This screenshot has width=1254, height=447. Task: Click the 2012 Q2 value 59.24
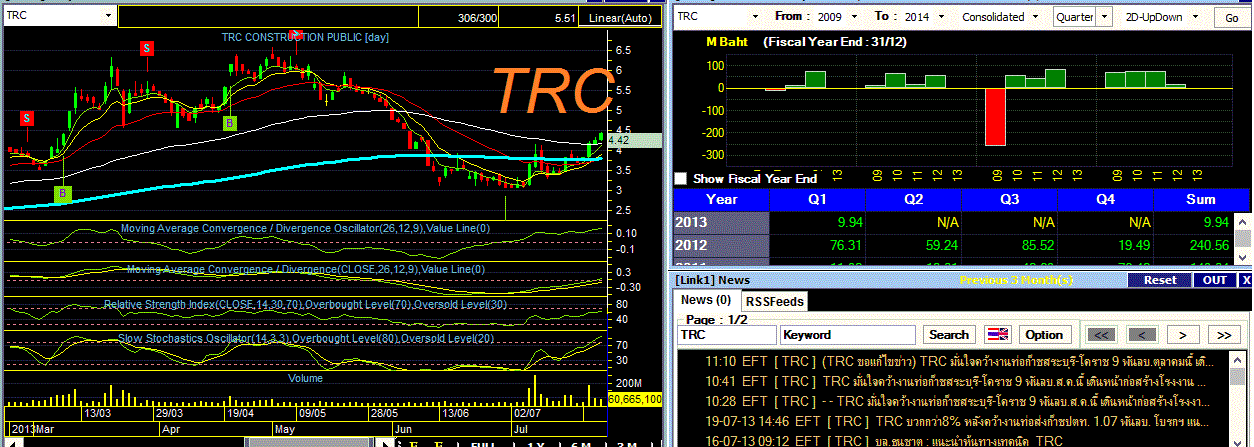(x=940, y=246)
